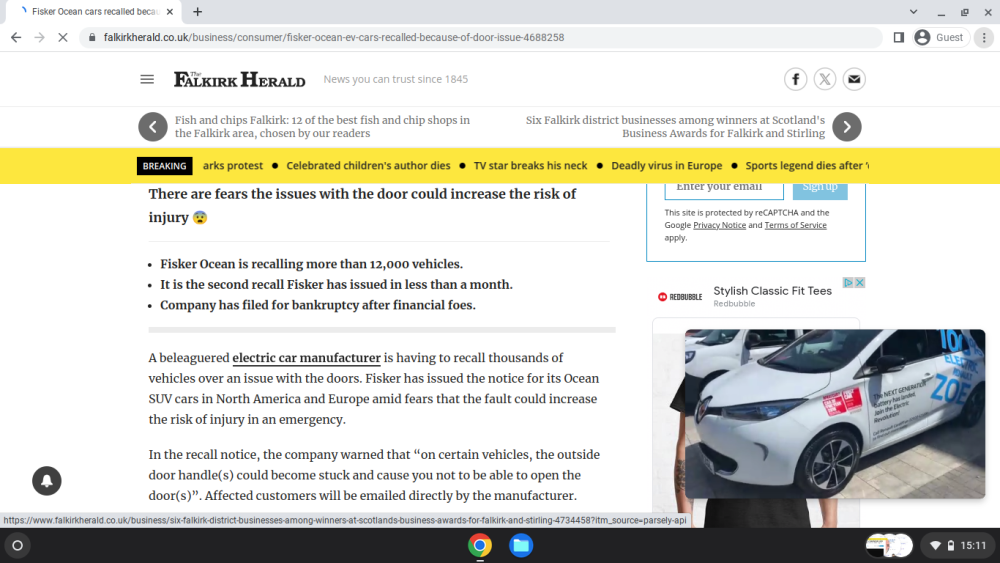Open the Files app from the shelf
The width and height of the screenshot is (1000, 563).
(x=521, y=545)
